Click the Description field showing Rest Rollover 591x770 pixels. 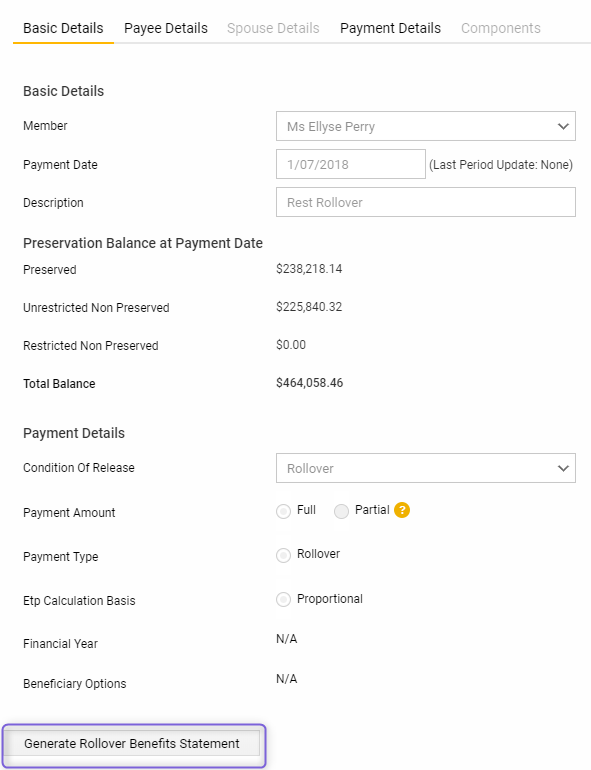(425, 202)
